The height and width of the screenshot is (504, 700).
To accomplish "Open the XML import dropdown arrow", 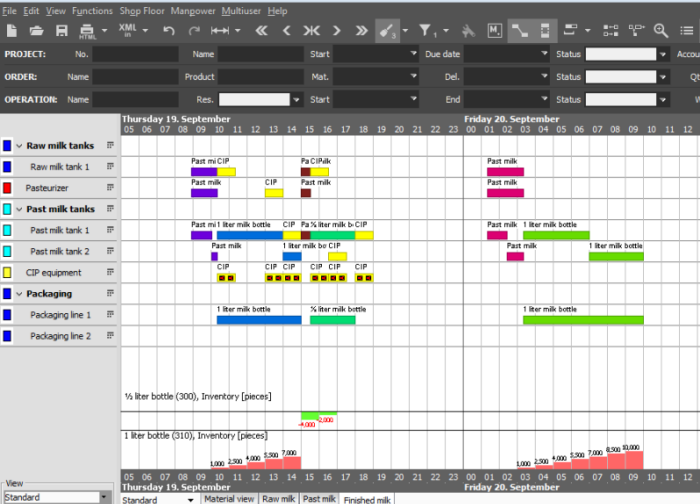I will 146,31.
